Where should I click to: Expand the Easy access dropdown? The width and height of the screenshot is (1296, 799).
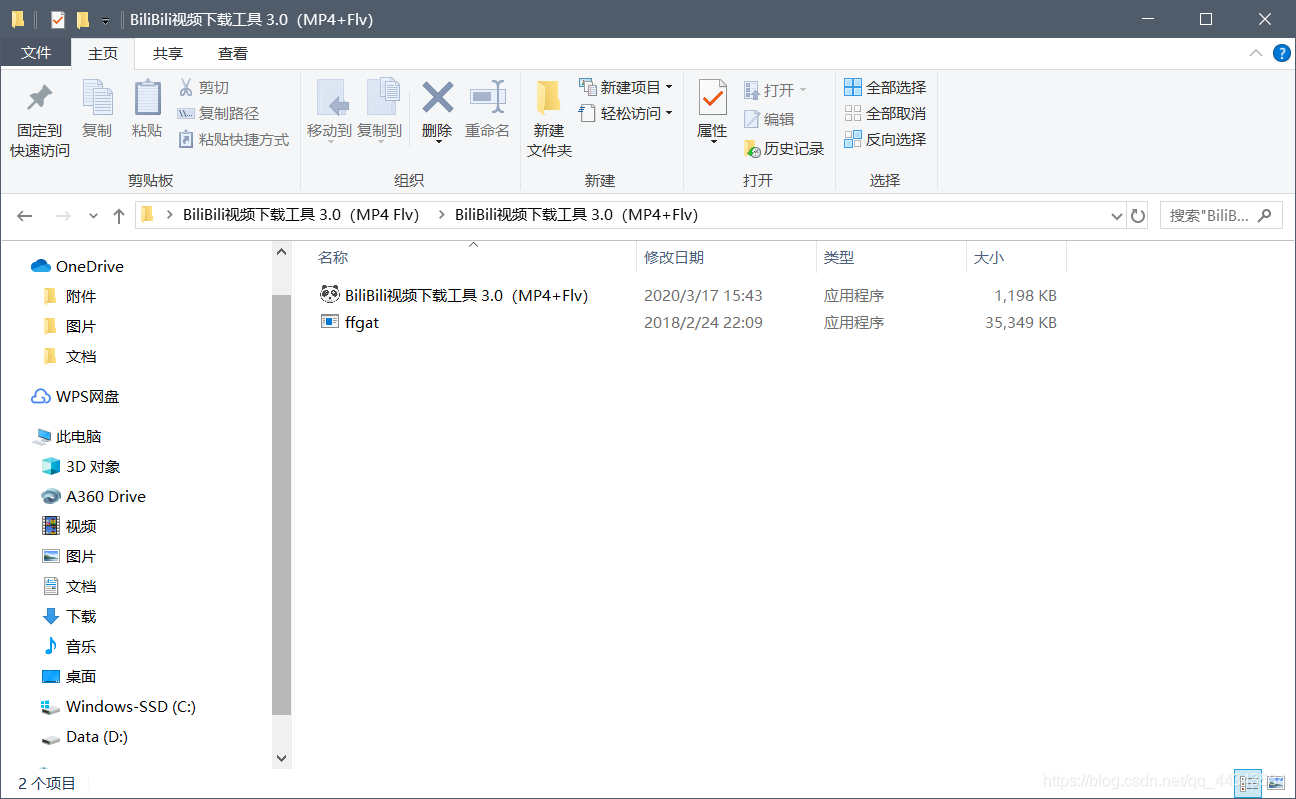pos(669,114)
